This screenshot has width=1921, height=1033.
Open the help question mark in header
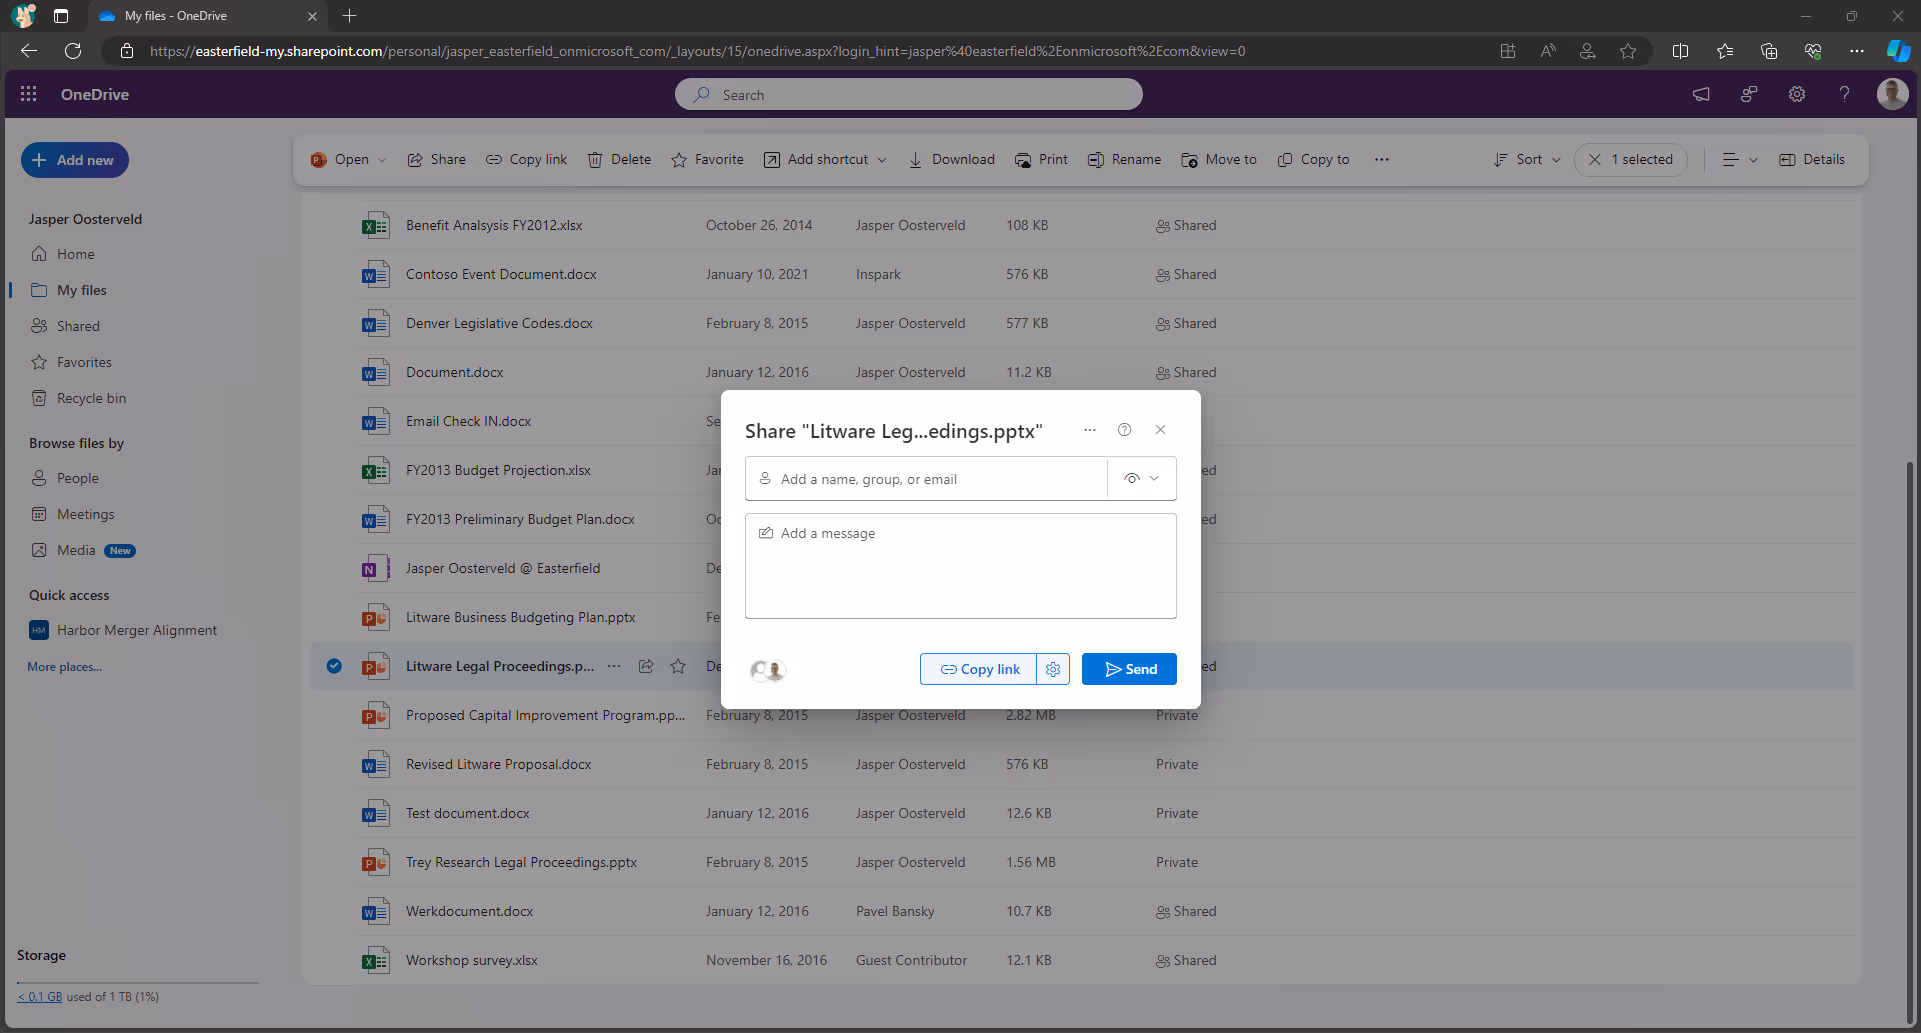(x=1844, y=94)
